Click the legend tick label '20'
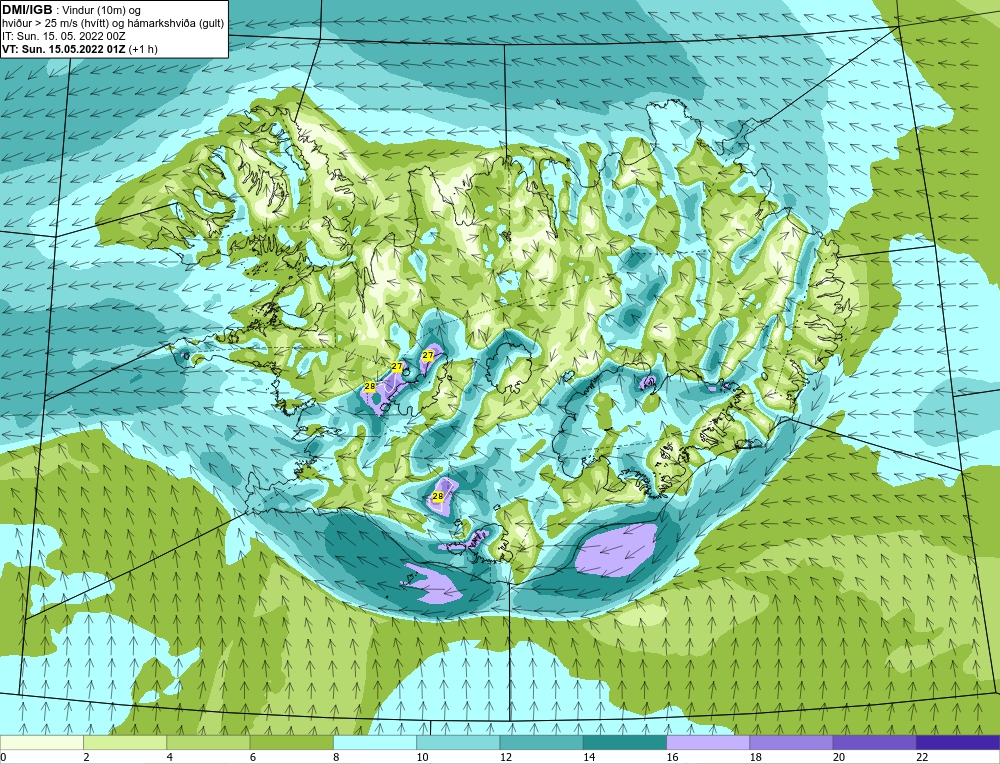Viewport: 1000px width, 764px height. tap(839, 757)
